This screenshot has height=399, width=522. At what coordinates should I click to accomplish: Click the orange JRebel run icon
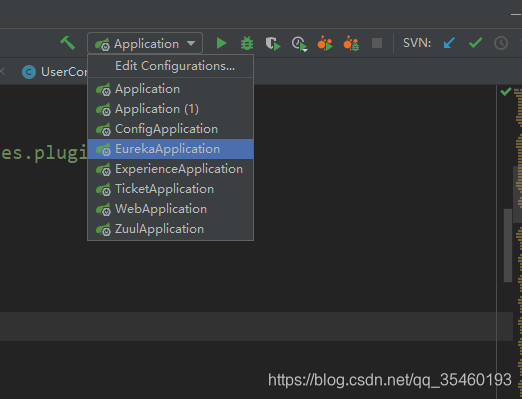click(x=325, y=43)
